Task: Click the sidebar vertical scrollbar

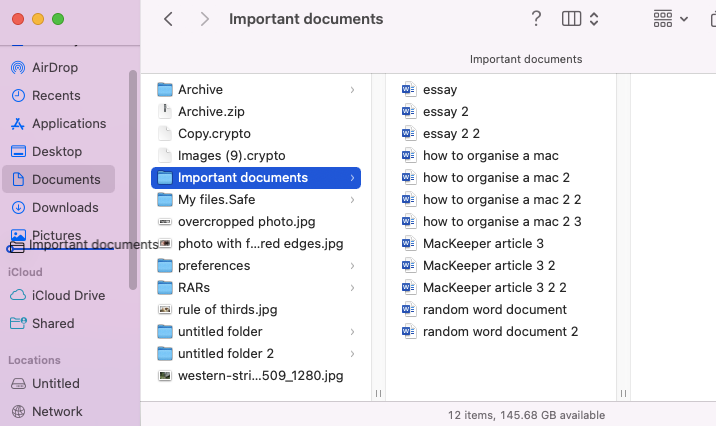Action: coord(133,180)
